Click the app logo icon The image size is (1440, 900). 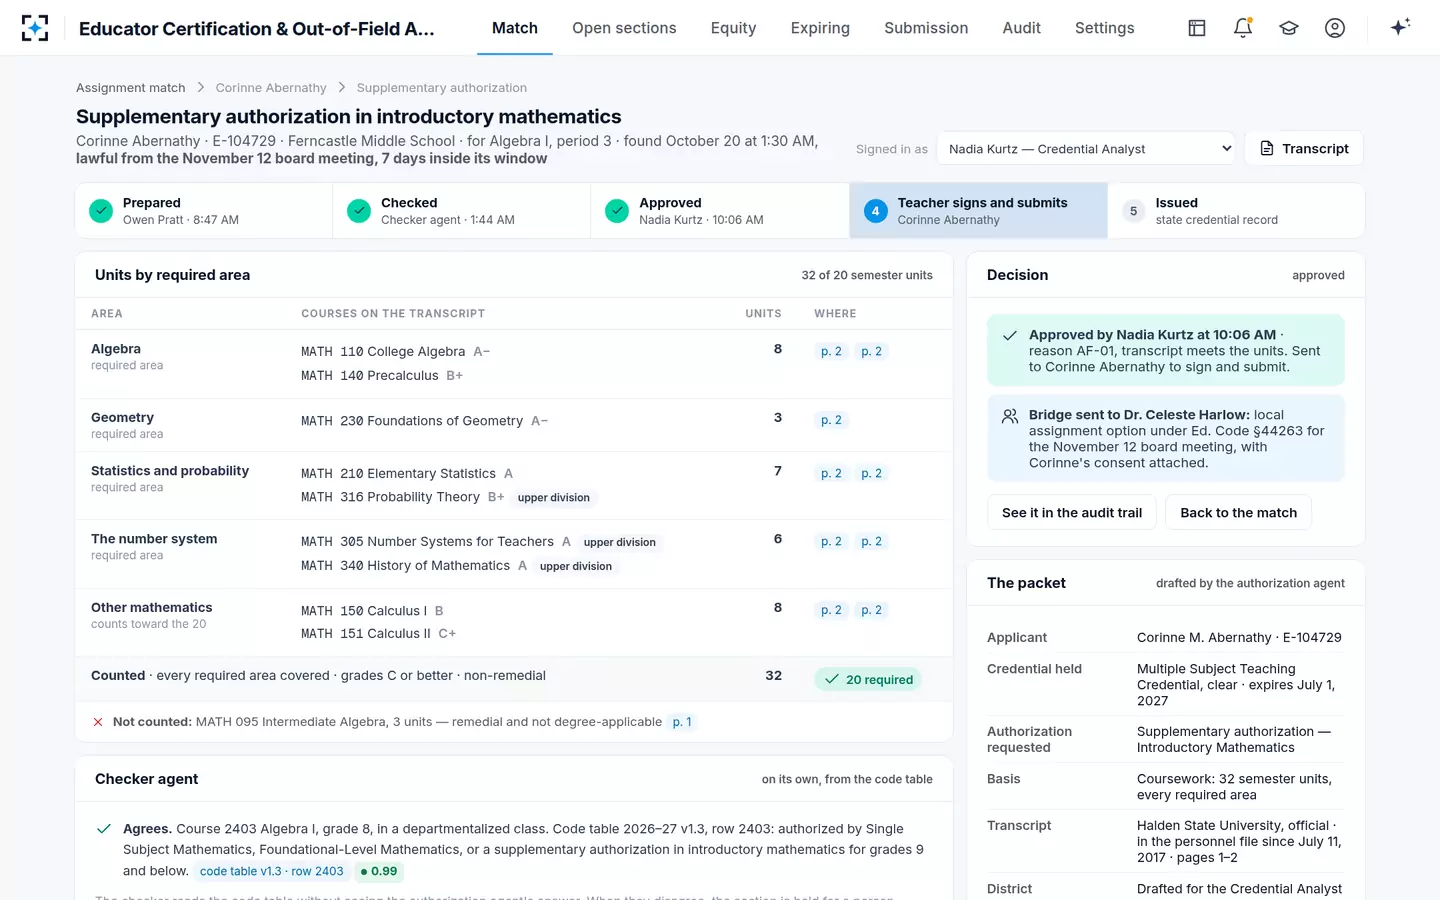click(35, 28)
